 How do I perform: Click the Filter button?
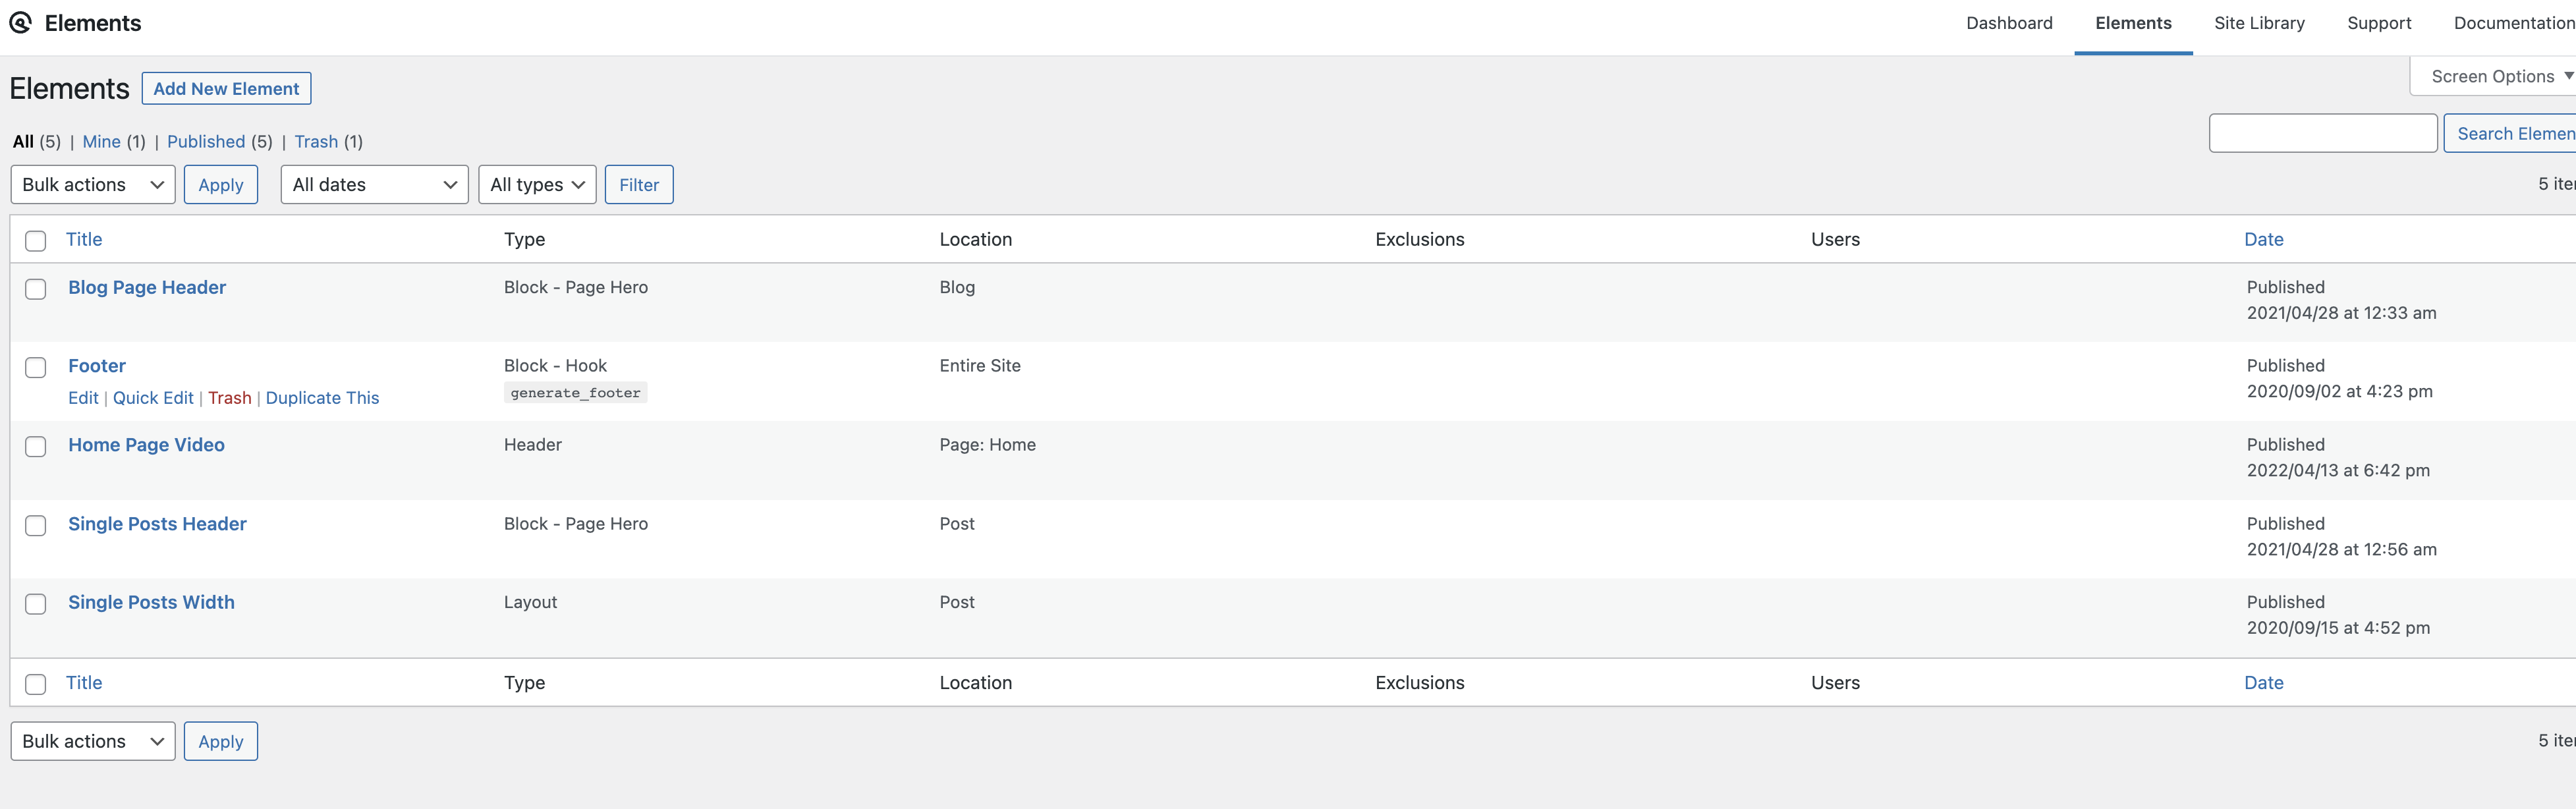coord(639,185)
